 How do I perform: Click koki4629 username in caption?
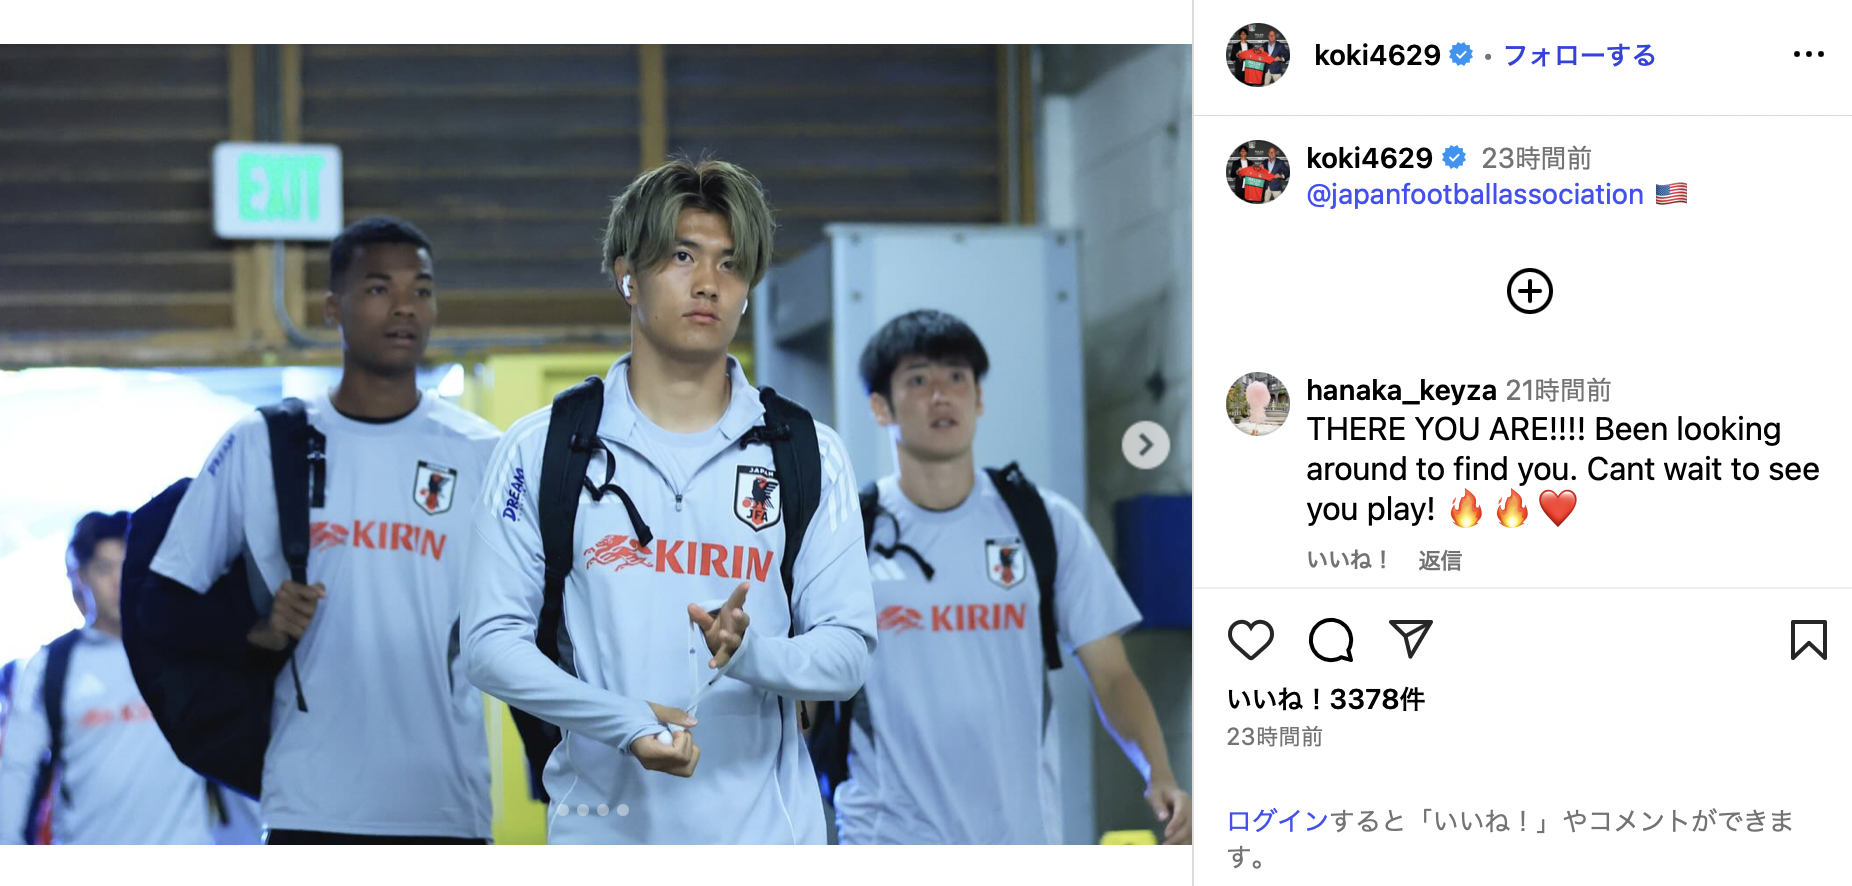[x=1369, y=158]
